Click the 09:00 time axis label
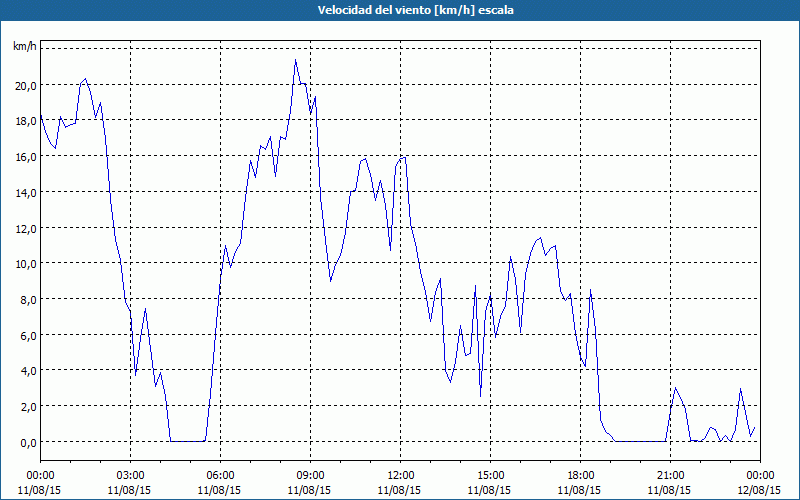This screenshot has height=500, width=800. click(x=310, y=476)
